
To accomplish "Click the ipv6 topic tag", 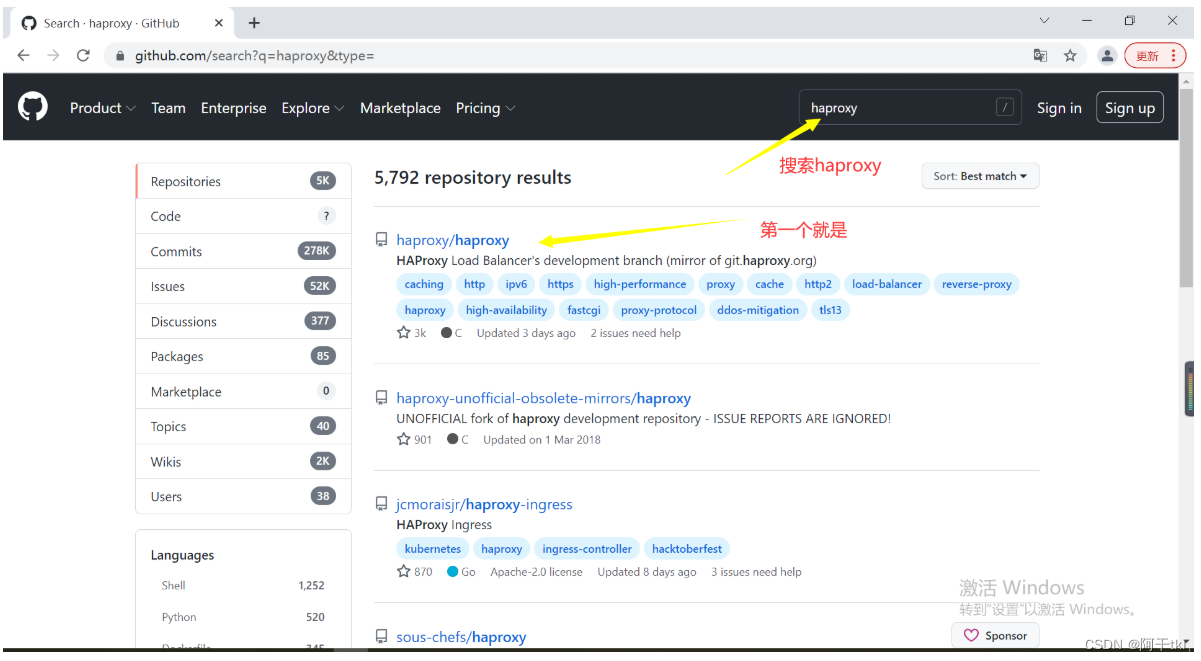I will pyautogui.click(x=517, y=284).
